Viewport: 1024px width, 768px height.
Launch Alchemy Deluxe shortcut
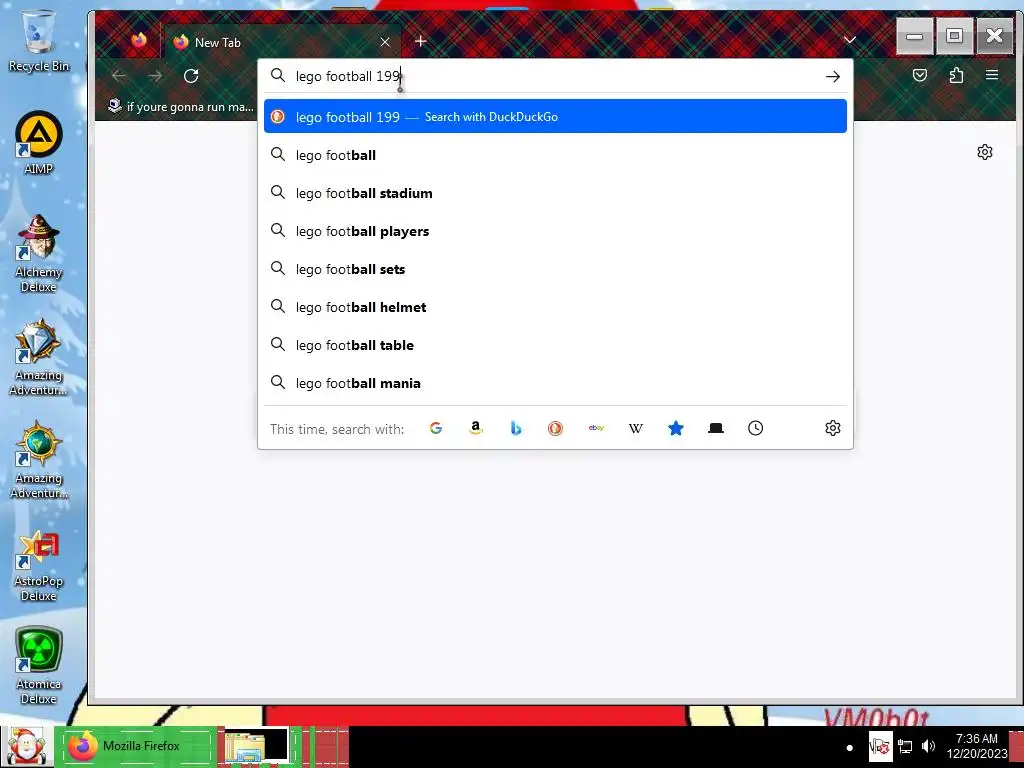[x=39, y=253]
